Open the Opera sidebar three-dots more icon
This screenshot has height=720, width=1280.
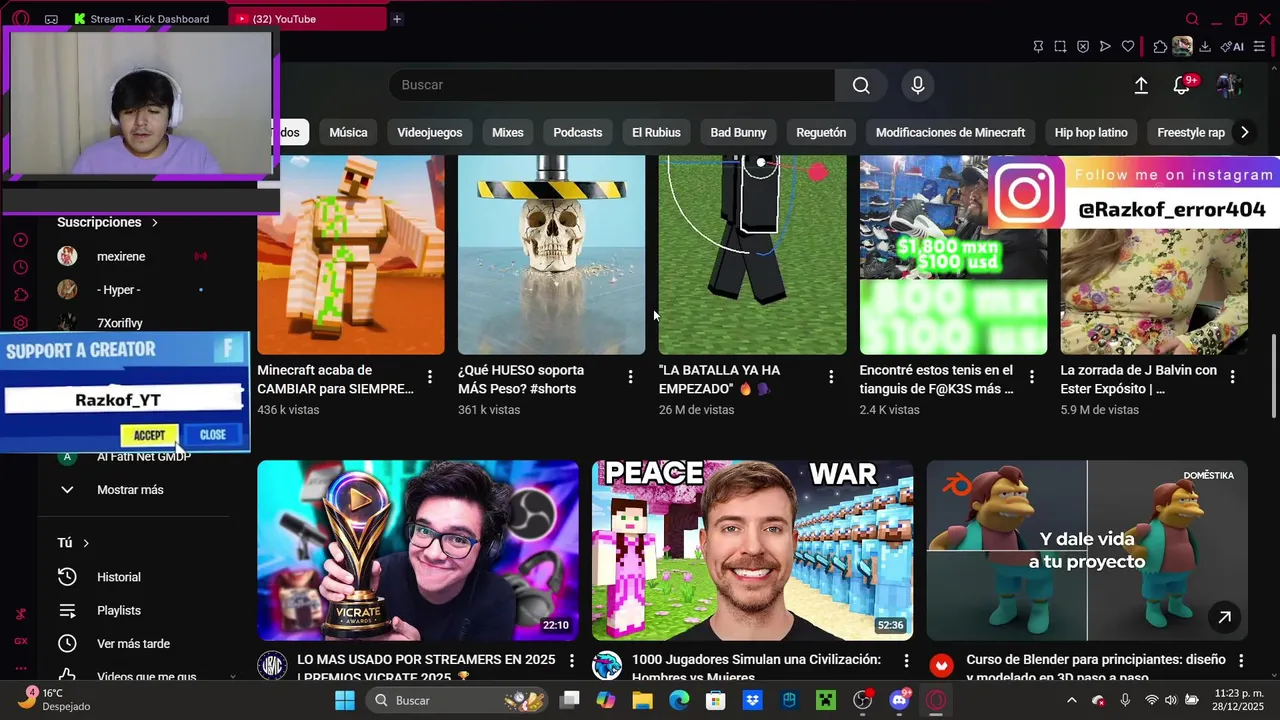coord(21,668)
